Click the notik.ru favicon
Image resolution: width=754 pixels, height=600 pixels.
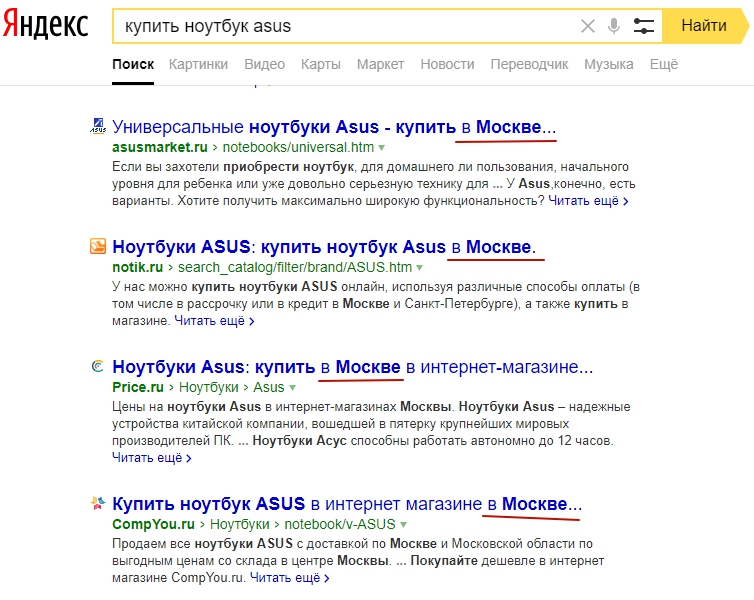(98, 246)
